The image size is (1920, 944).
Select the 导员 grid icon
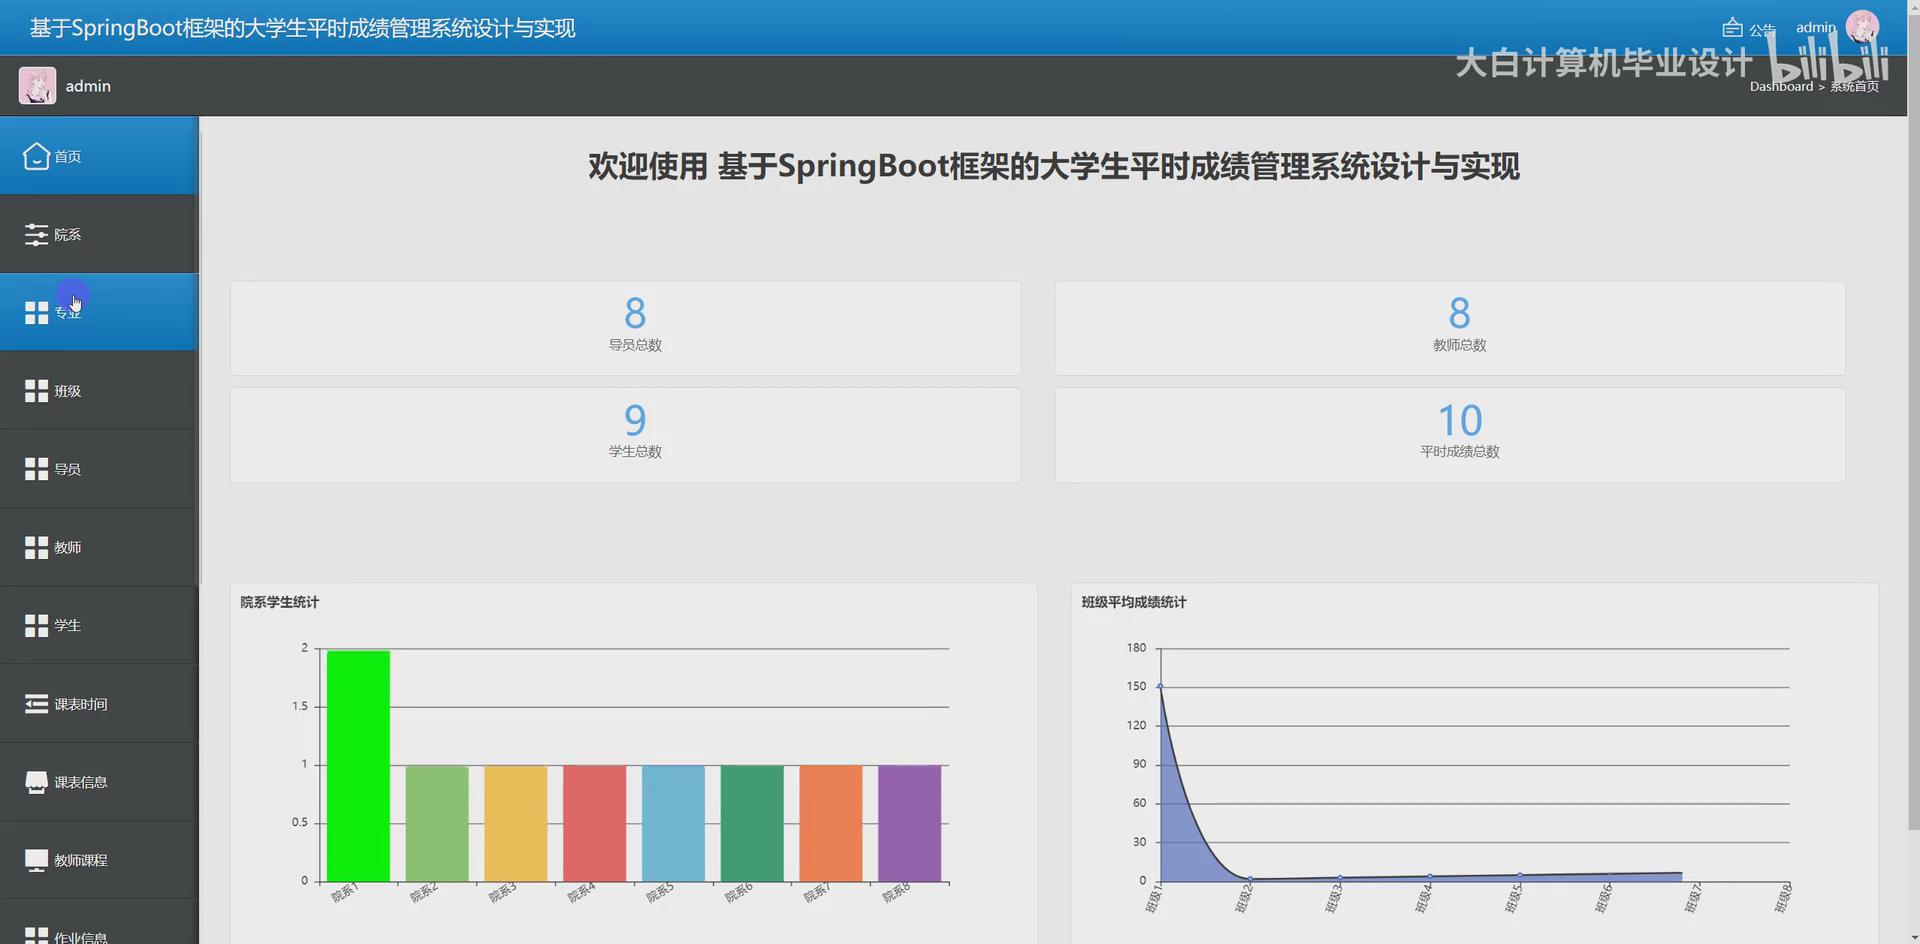click(36, 468)
